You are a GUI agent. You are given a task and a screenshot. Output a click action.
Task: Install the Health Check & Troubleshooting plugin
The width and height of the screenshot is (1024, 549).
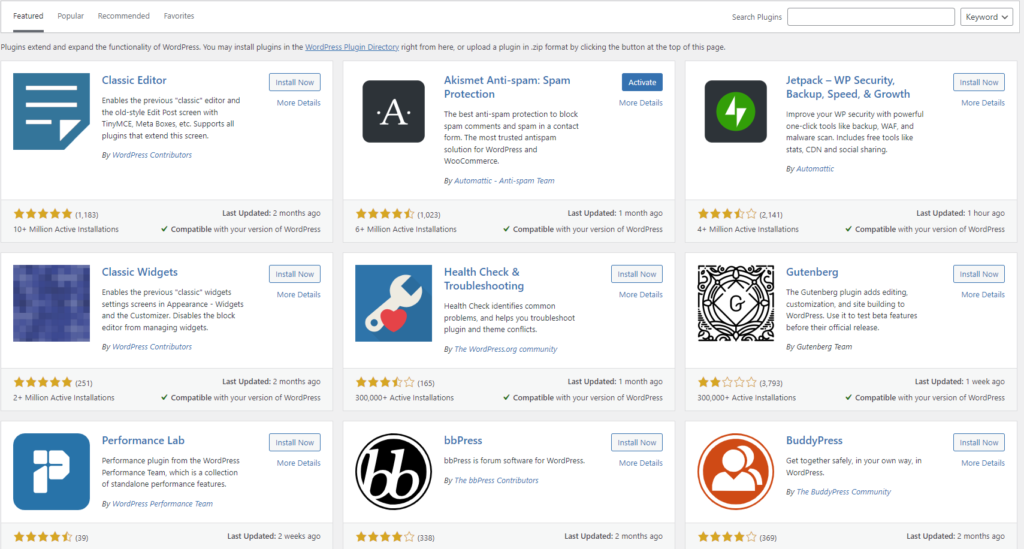pos(637,274)
